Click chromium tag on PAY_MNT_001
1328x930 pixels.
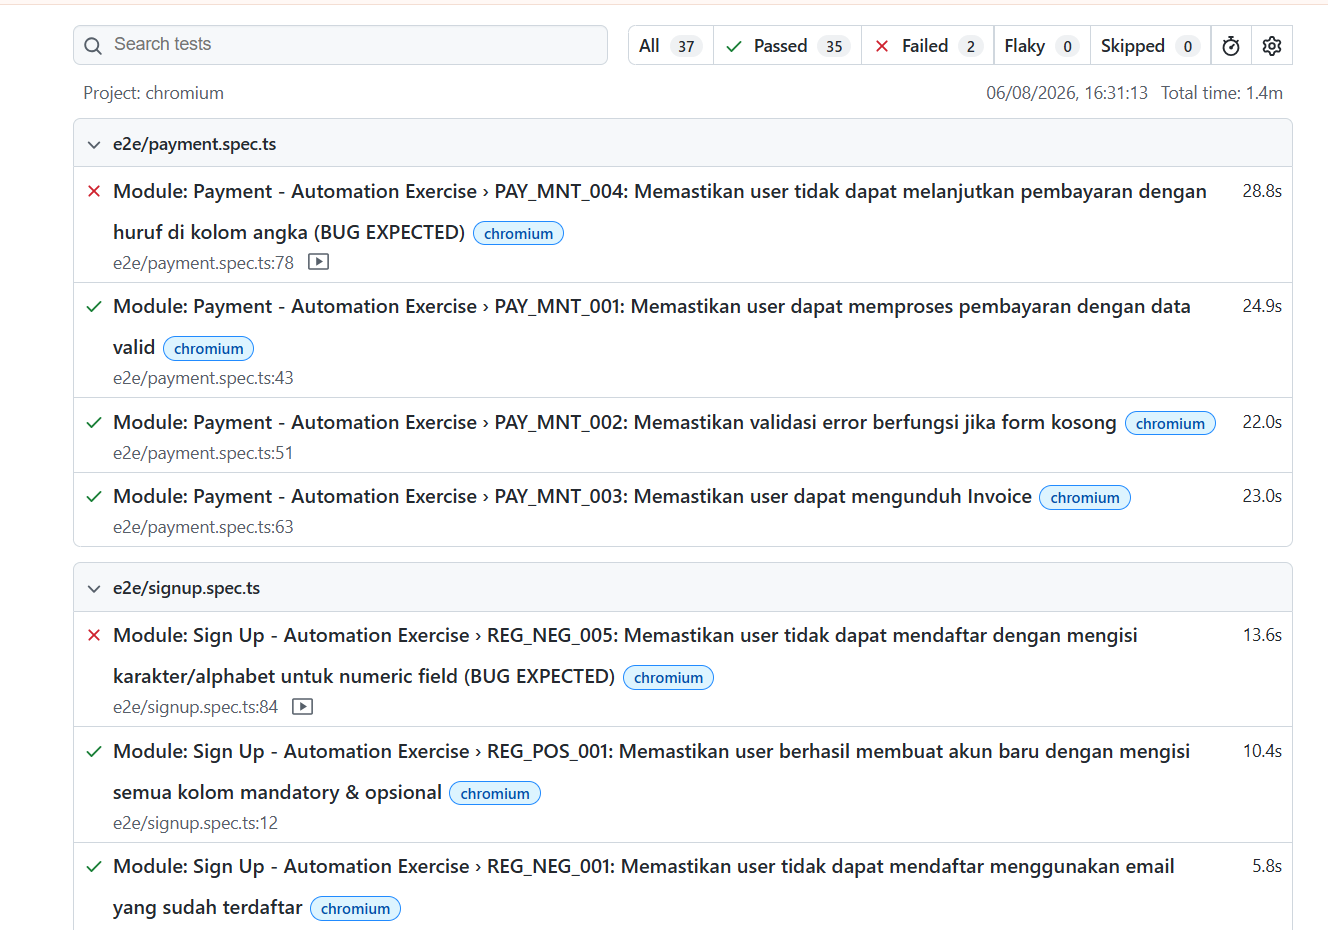coord(208,348)
